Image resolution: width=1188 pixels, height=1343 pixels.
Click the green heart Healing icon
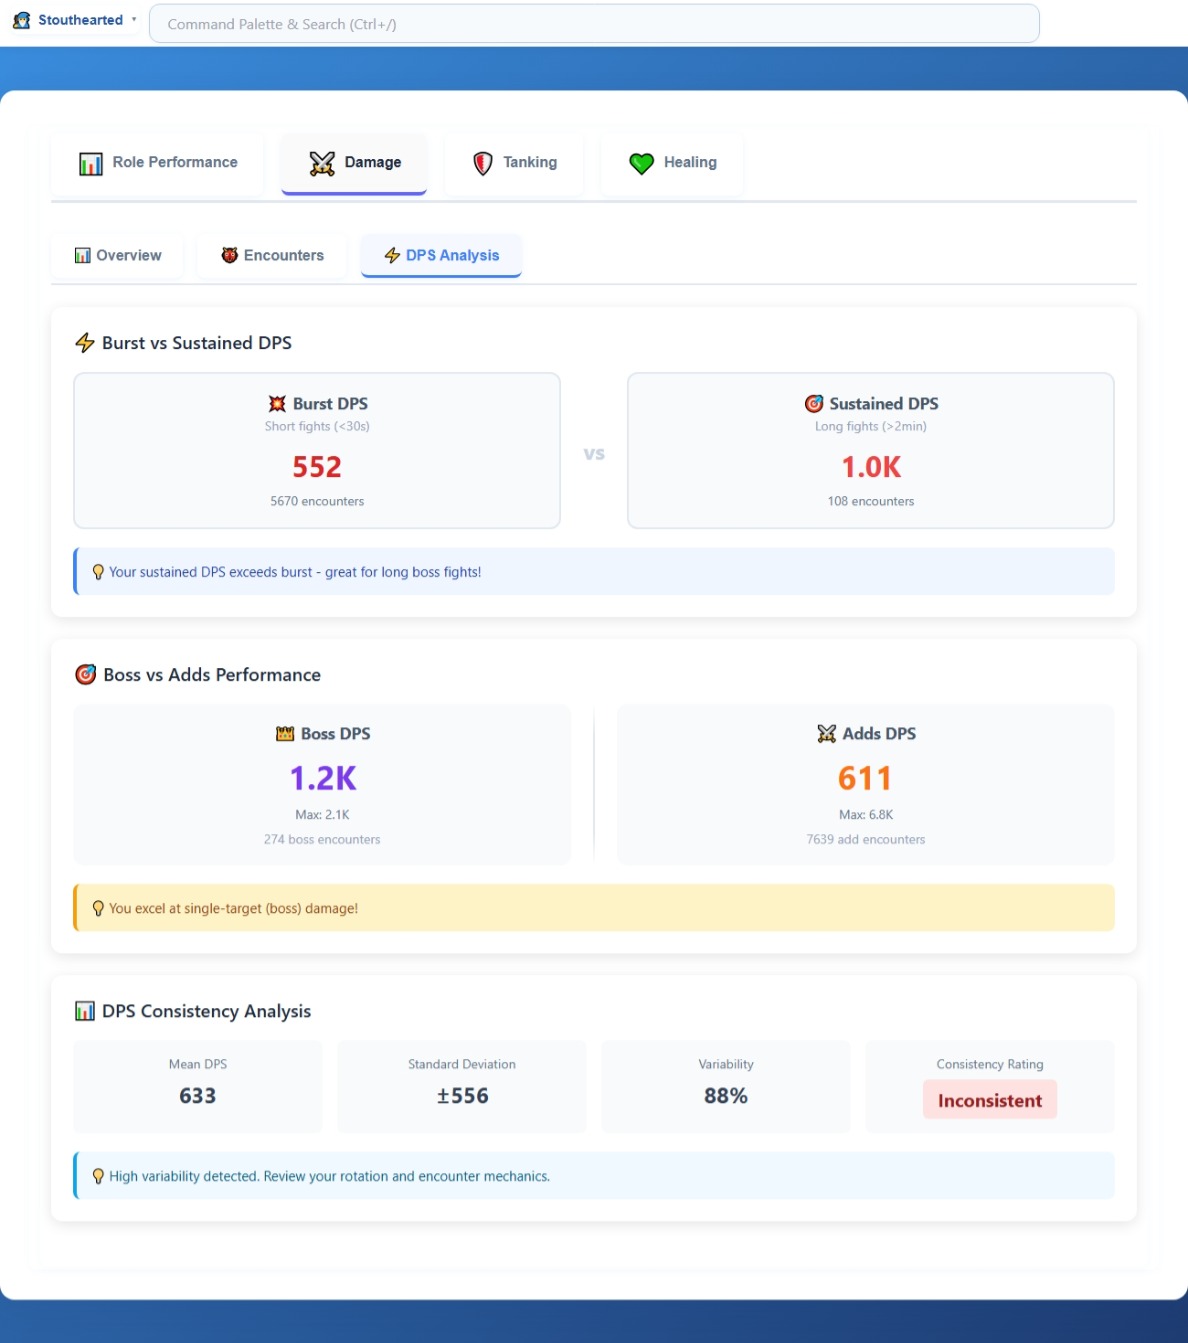(641, 163)
